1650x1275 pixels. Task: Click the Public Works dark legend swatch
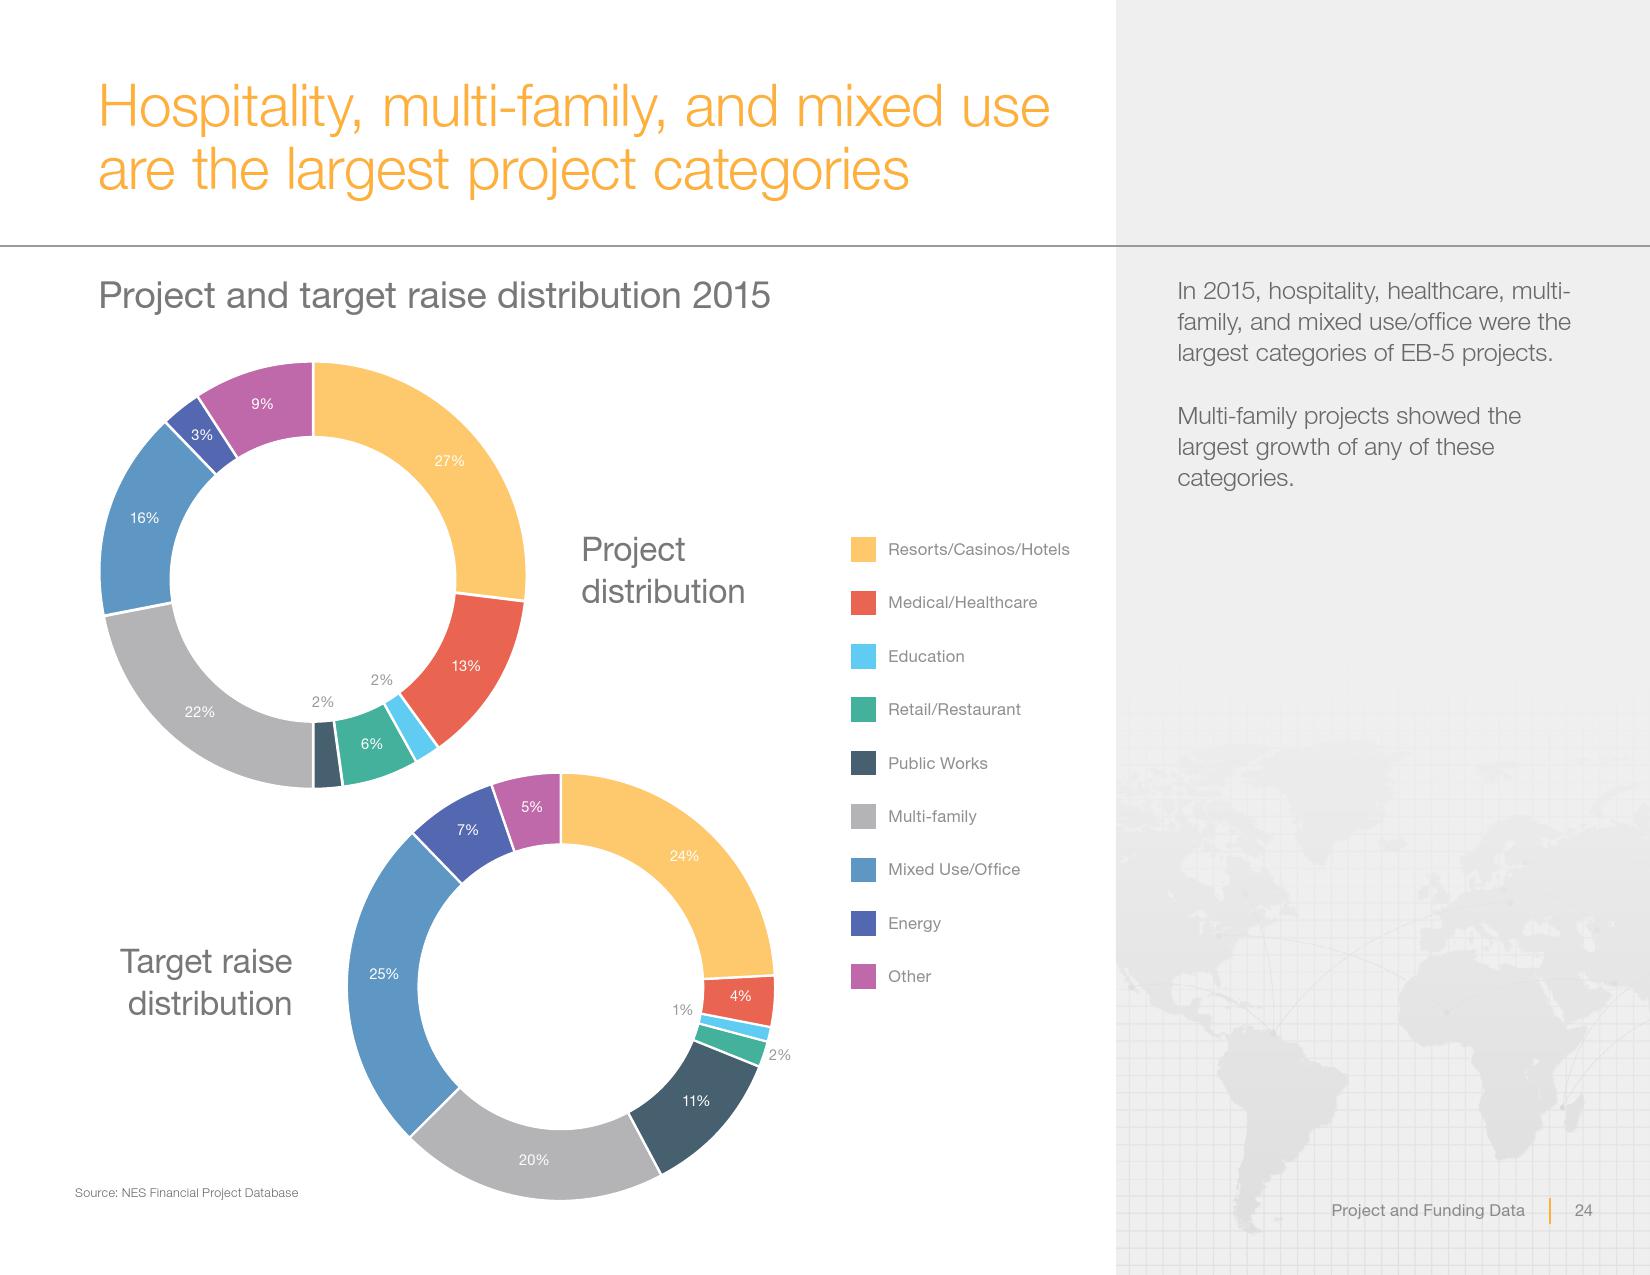863,763
